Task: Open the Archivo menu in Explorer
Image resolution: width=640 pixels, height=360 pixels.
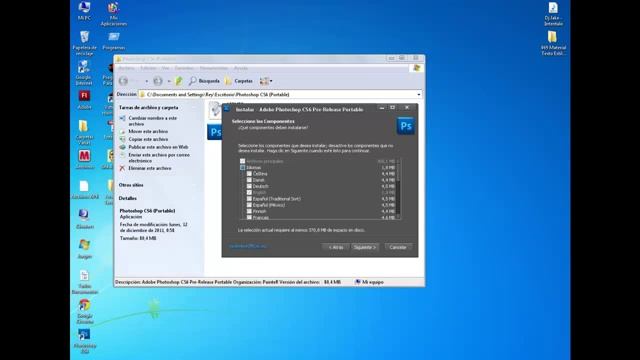Action: pyautogui.click(x=127, y=68)
